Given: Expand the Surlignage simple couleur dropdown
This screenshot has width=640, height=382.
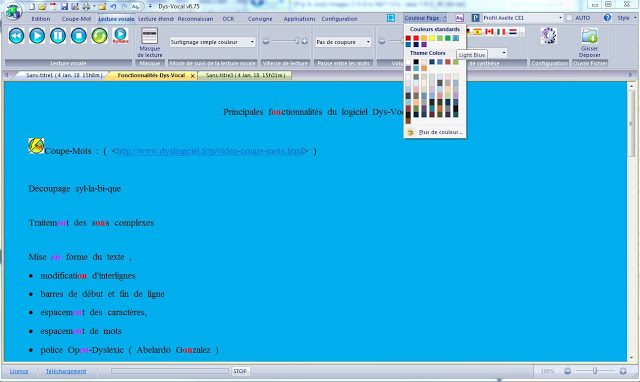Looking at the screenshot, I should click(212, 42).
